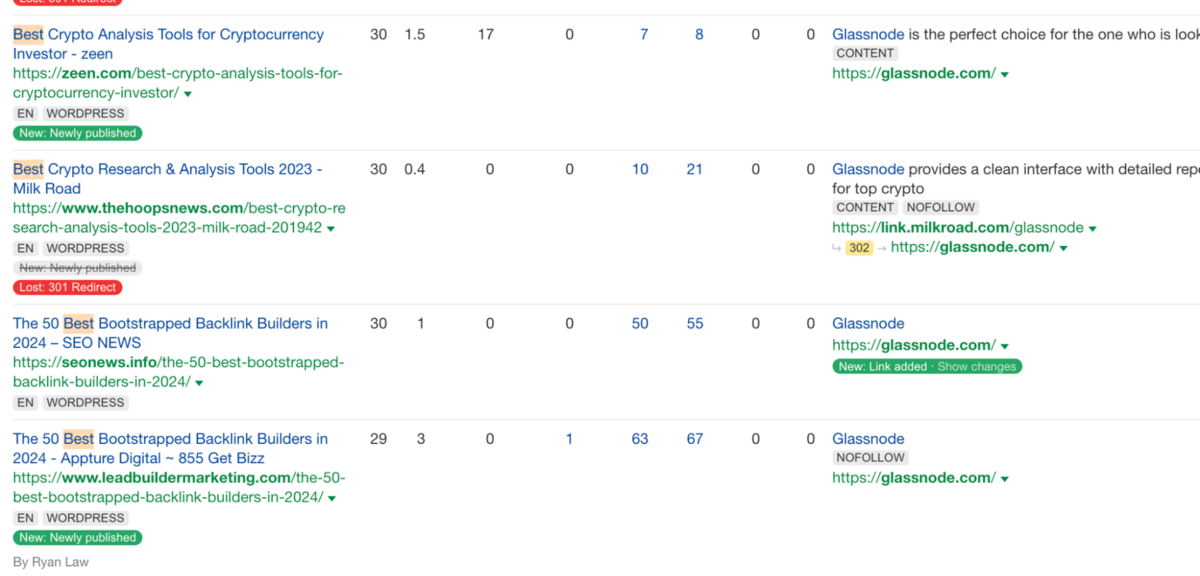This screenshot has height=576, width=1200.
Task: Click the "New: Newly published" badge for zeen
Action: pyautogui.click(x=77, y=133)
